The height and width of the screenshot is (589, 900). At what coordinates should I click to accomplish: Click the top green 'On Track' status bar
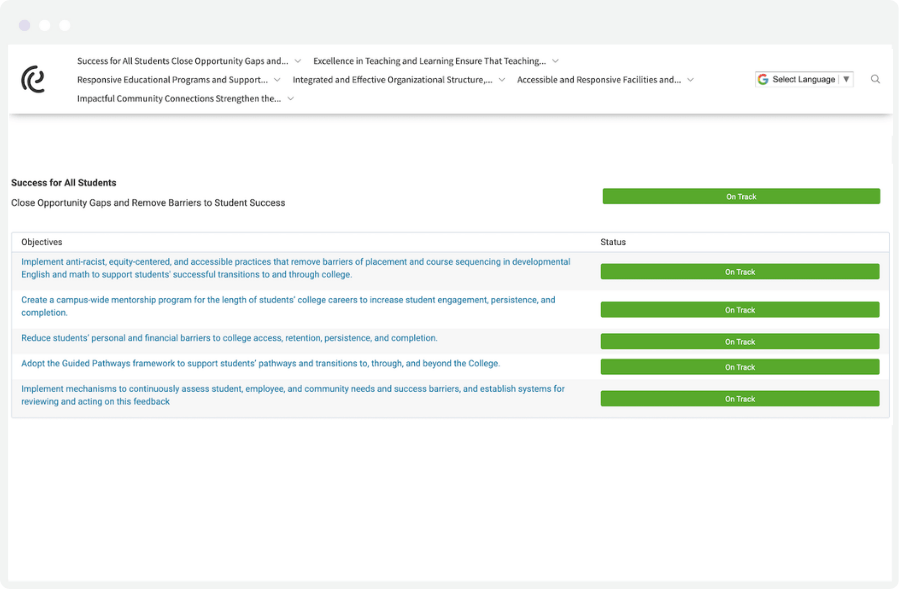(x=740, y=196)
